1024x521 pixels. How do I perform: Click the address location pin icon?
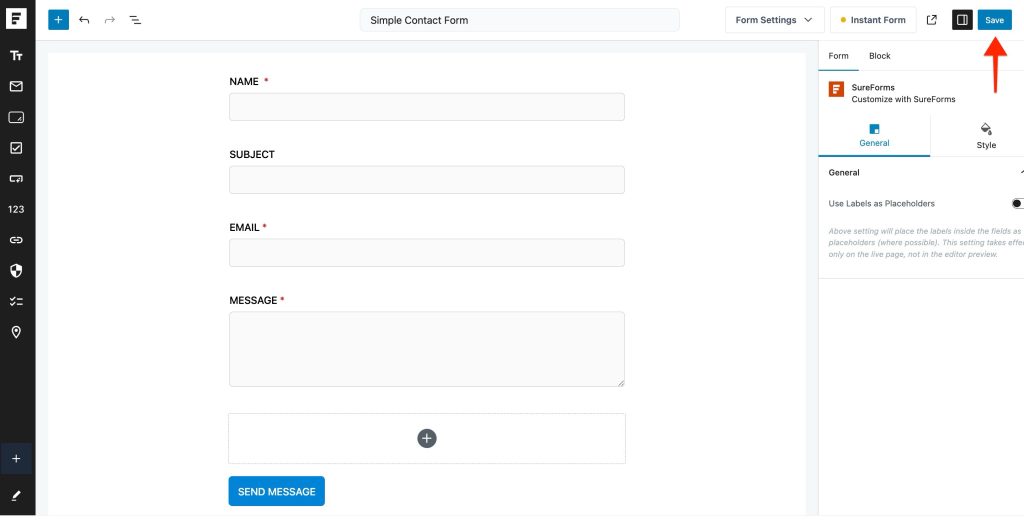coord(16,332)
